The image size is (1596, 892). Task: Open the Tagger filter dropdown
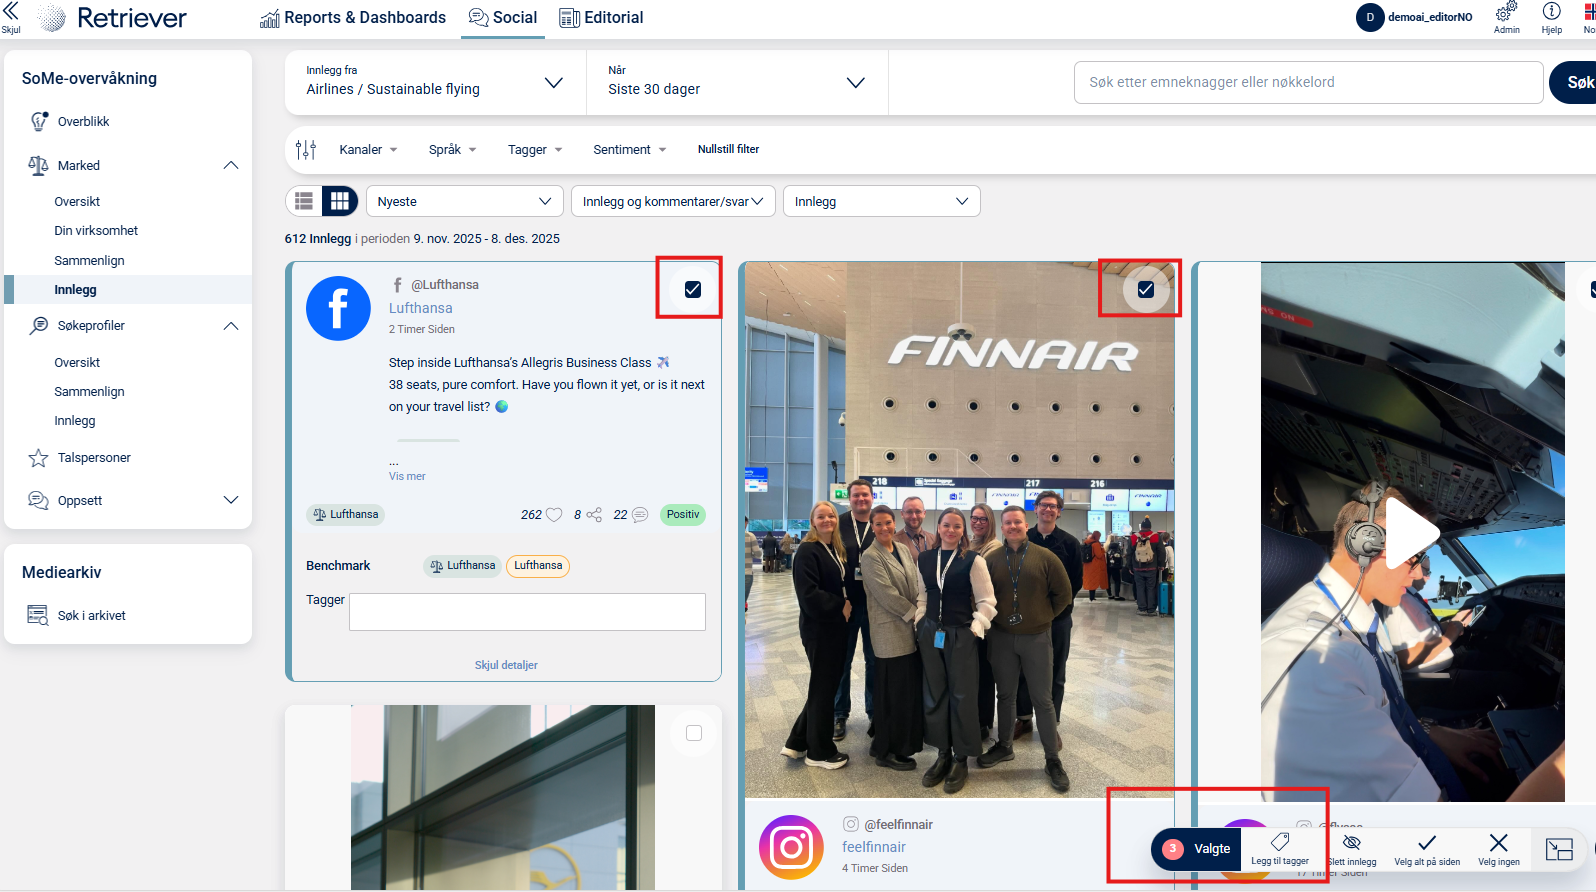[x=535, y=150]
